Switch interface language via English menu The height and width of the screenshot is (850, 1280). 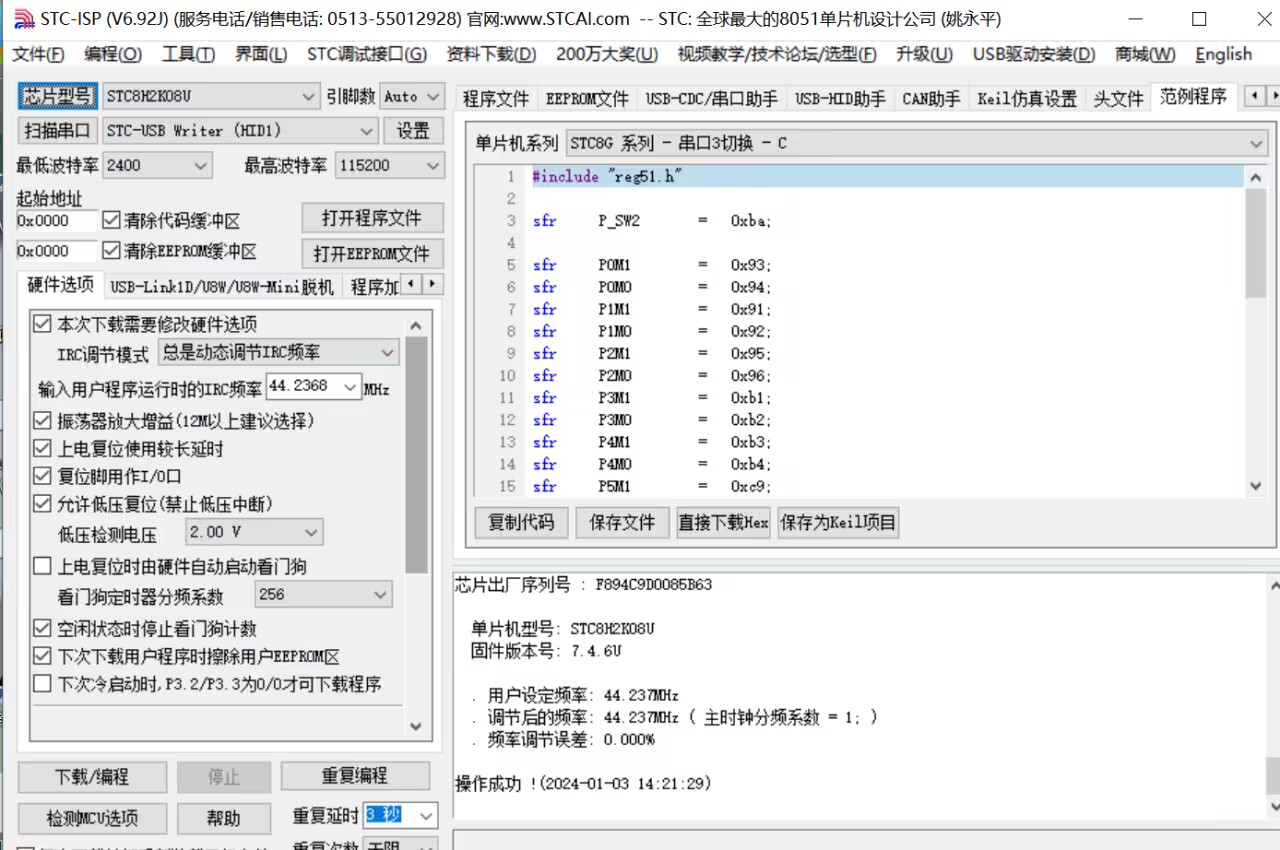coord(1223,54)
